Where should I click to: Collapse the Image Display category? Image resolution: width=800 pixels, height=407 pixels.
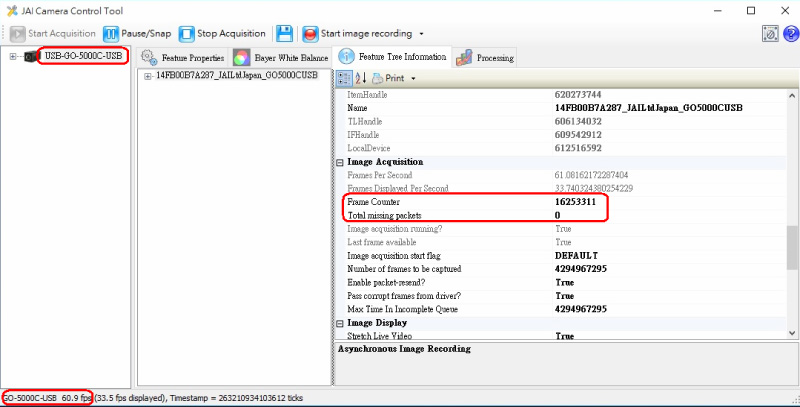340,323
